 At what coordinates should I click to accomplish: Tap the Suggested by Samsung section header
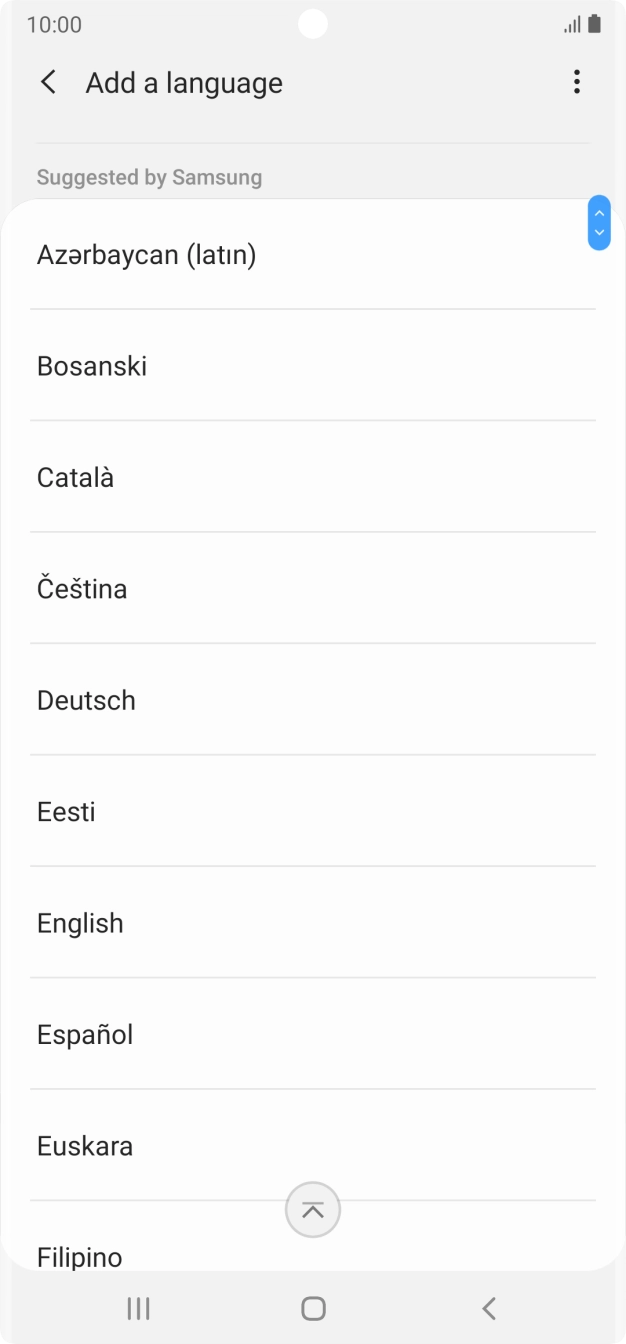tap(149, 177)
